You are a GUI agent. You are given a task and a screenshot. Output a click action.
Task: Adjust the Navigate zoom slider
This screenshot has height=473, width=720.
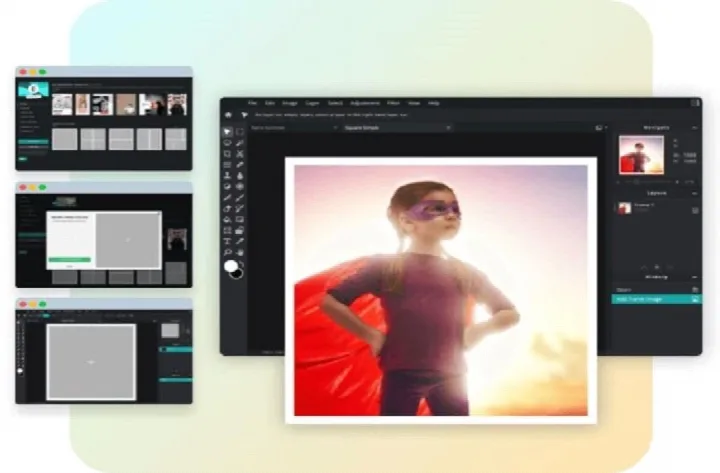point(650,182)
